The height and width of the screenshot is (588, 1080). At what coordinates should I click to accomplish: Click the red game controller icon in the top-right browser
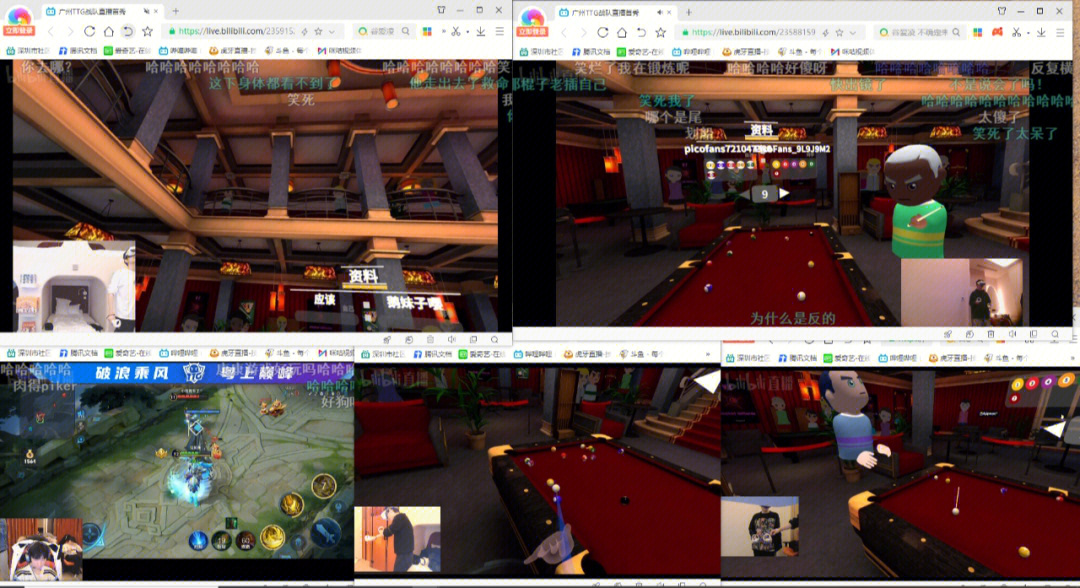(997, 32)
